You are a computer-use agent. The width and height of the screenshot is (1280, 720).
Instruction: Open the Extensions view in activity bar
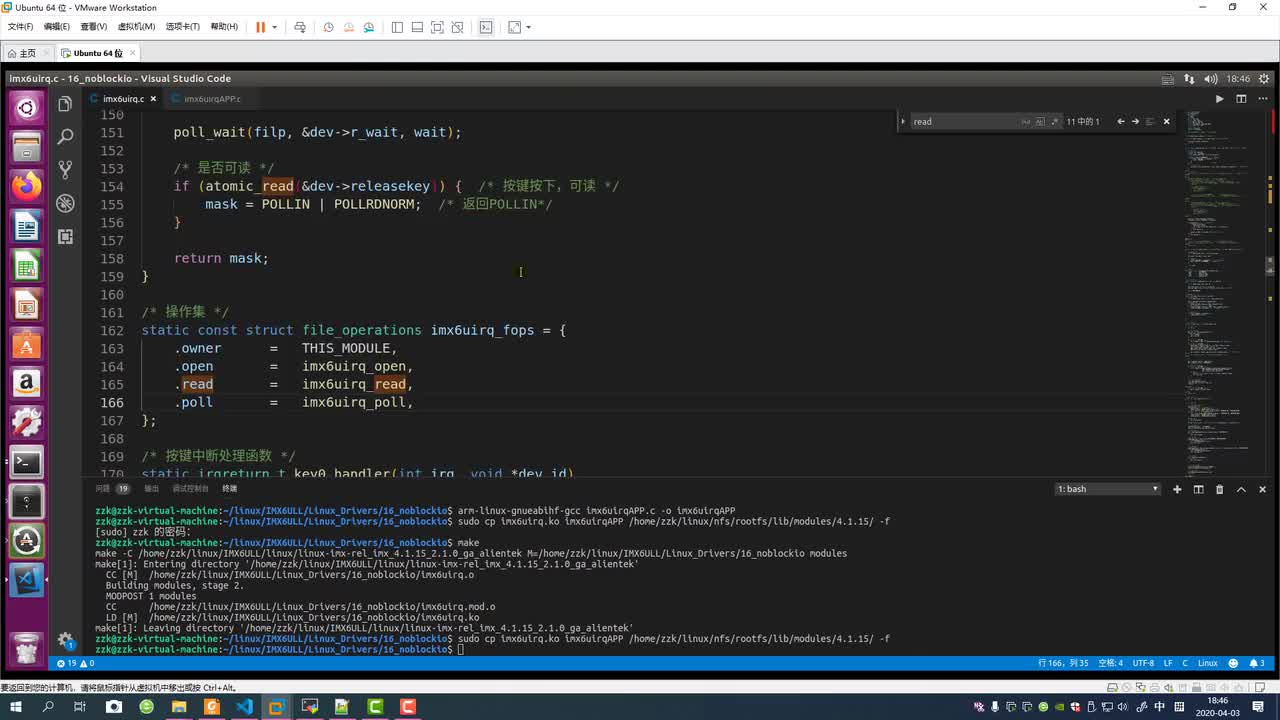(66, 236)
